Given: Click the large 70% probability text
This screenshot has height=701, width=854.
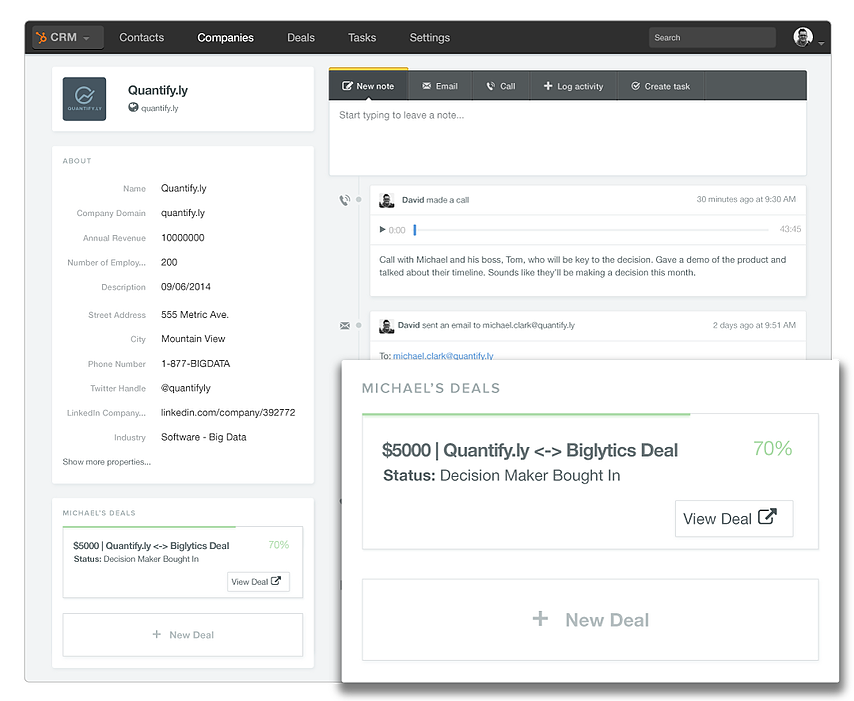Looking at the screenshot, I should pyautogui.click(x=772, y=448).
